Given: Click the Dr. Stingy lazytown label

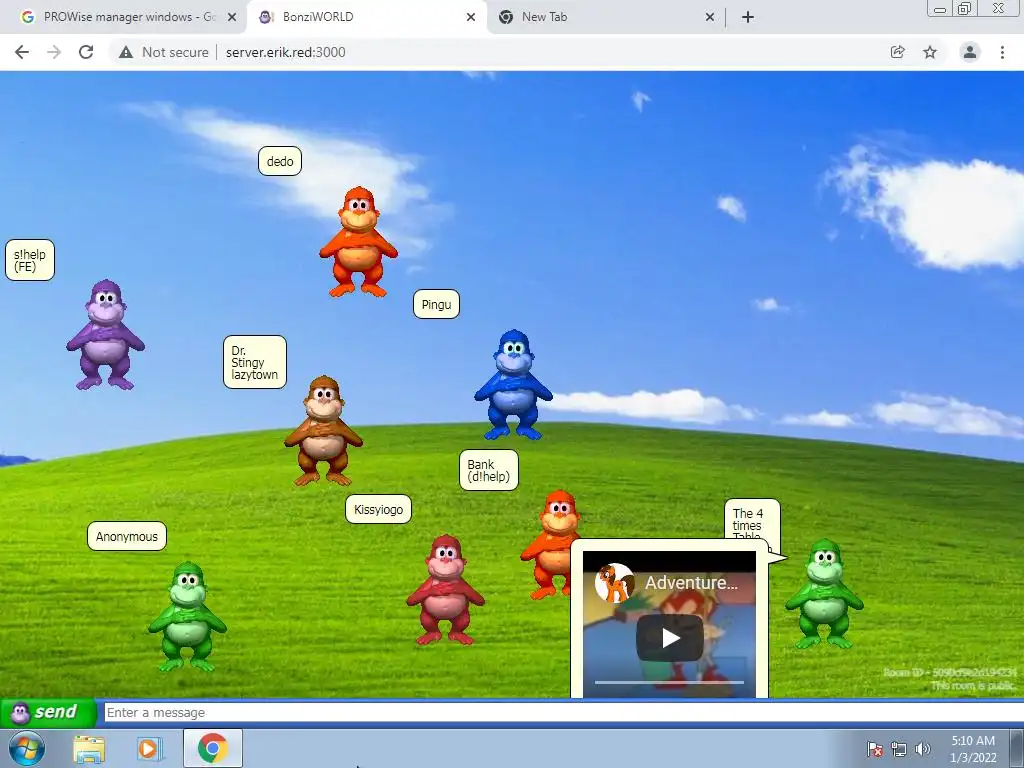Looking at the screenshot, I should pyautogui.click(x=255, y=362).
